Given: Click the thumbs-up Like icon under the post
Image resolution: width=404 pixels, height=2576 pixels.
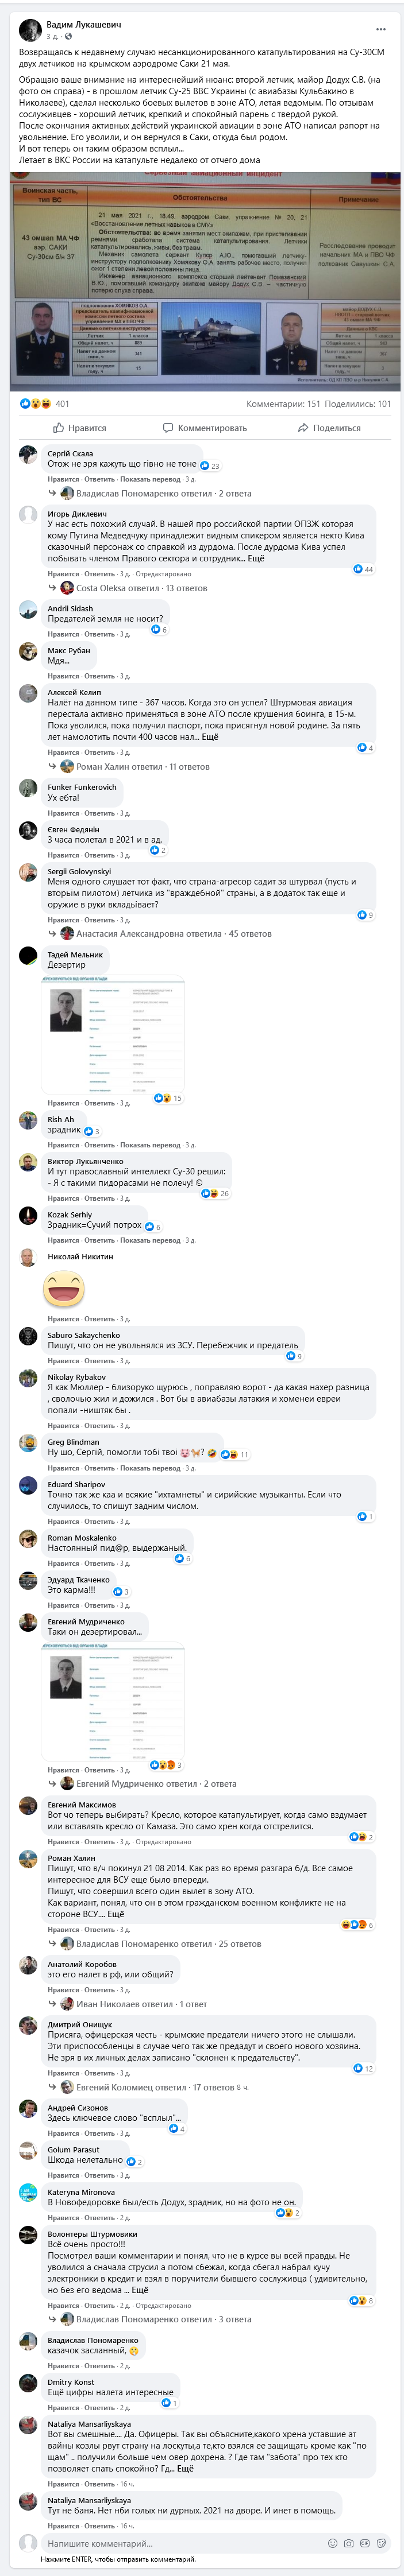Looking at the screenshot, I should pos(59,428).
